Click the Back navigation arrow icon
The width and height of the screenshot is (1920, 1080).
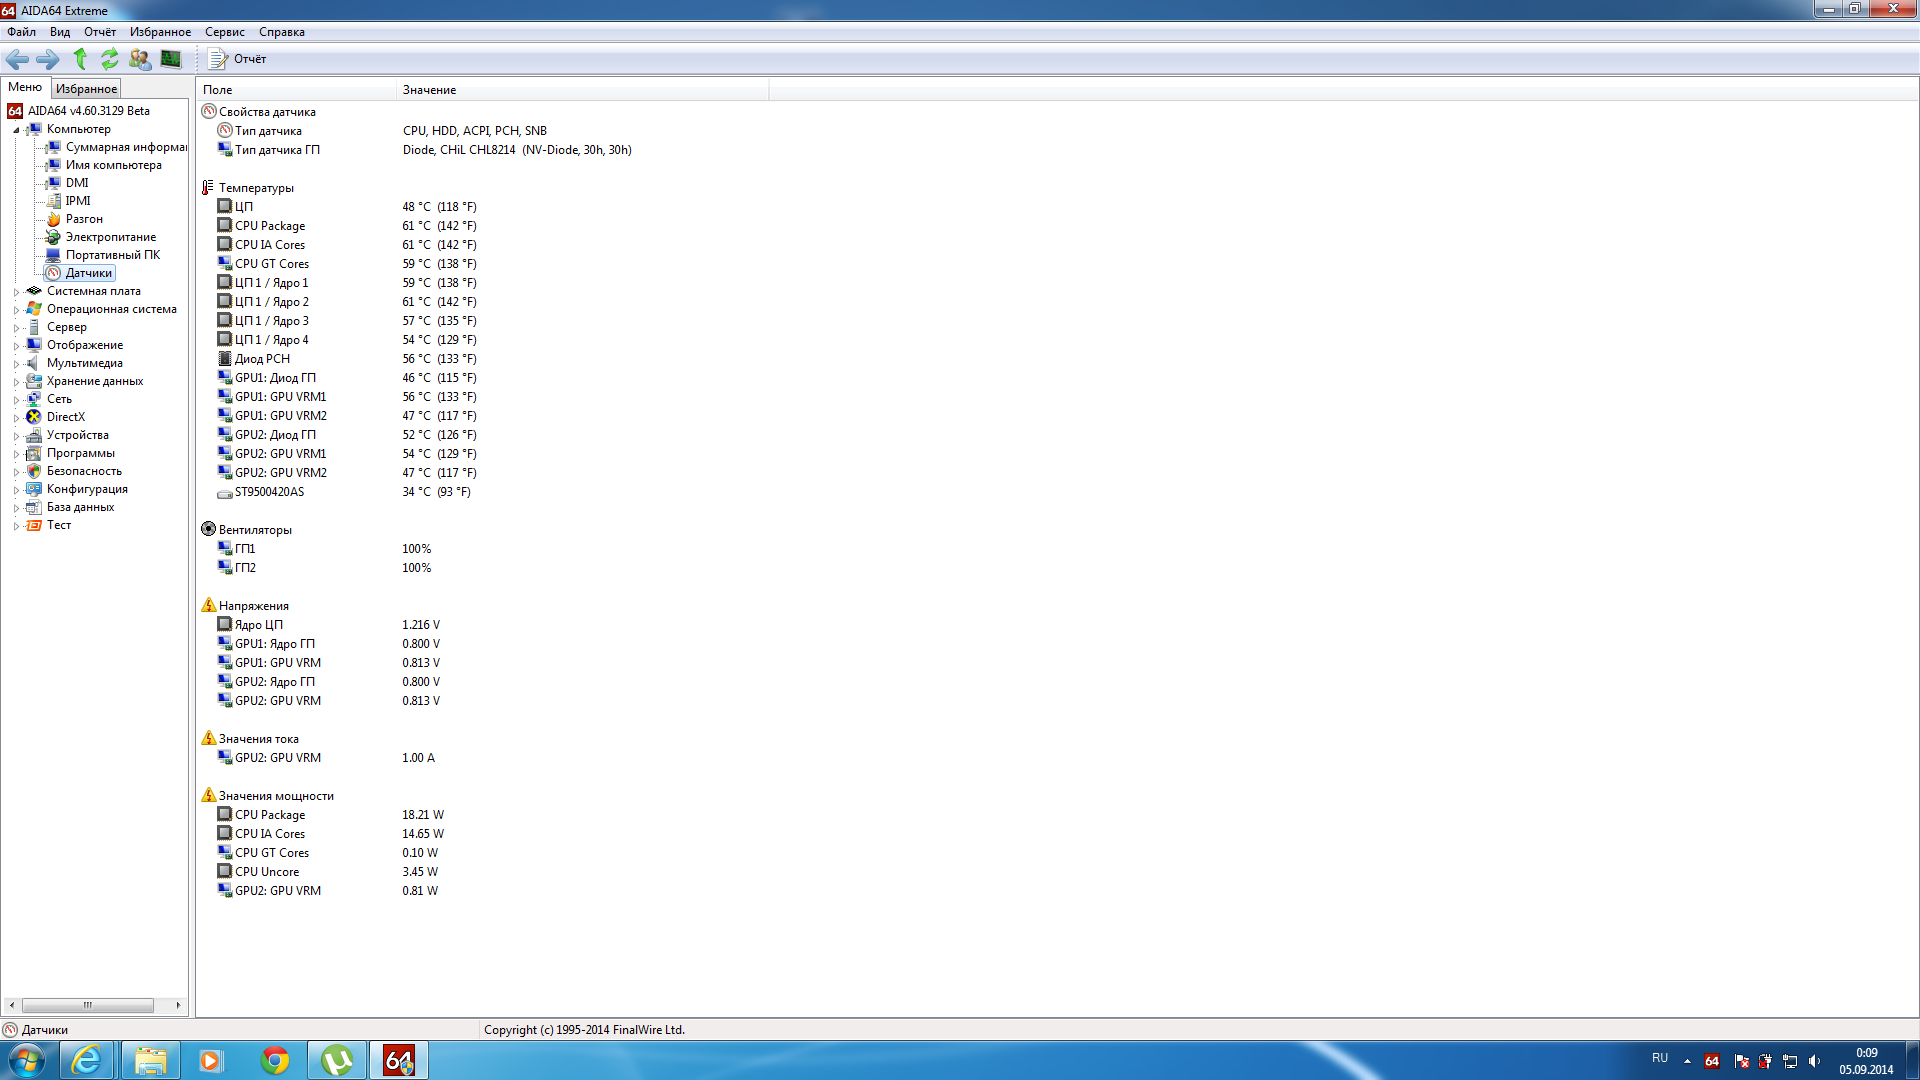click(x=17, y=59)
